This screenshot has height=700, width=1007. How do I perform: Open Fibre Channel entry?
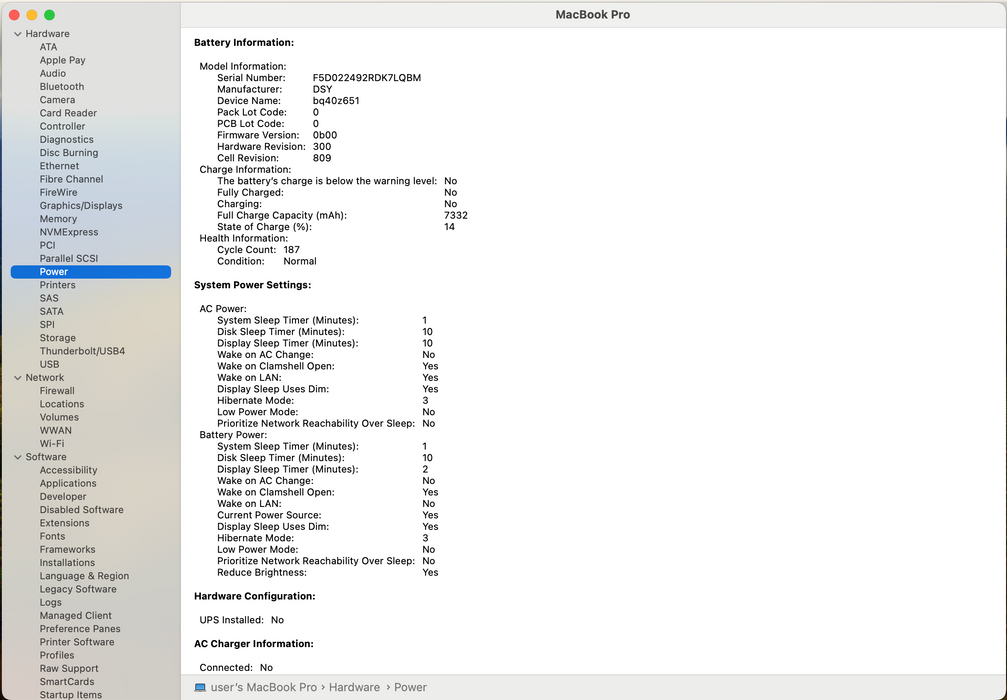(x=71, y=179)
